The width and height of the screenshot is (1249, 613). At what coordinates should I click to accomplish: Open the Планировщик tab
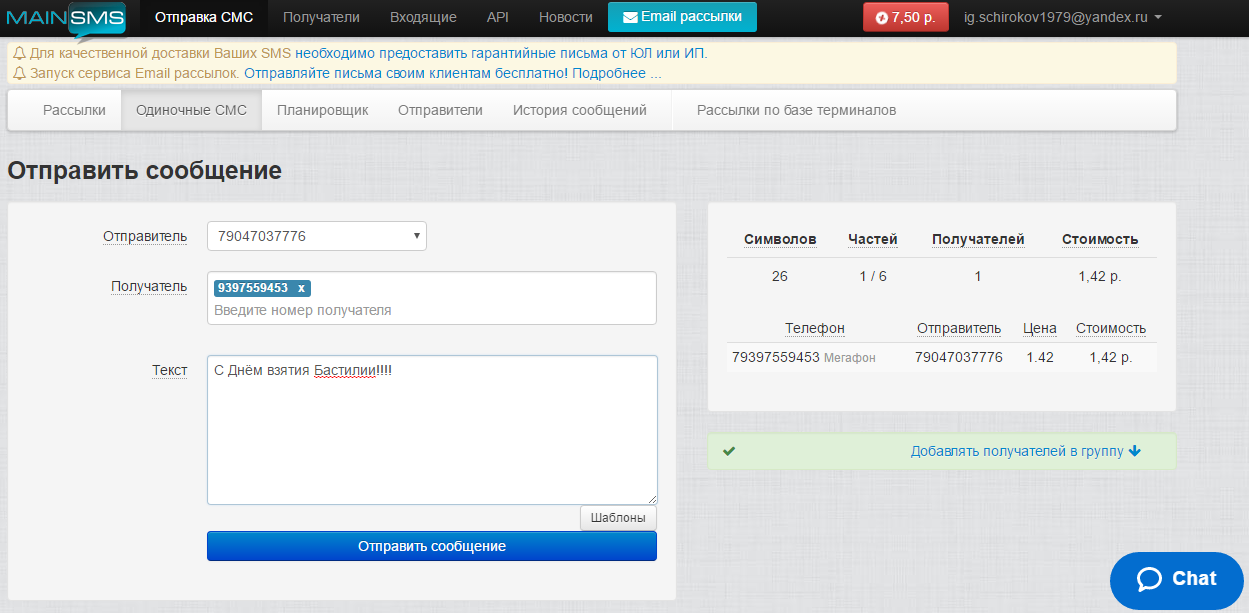(x=322, y=110)
